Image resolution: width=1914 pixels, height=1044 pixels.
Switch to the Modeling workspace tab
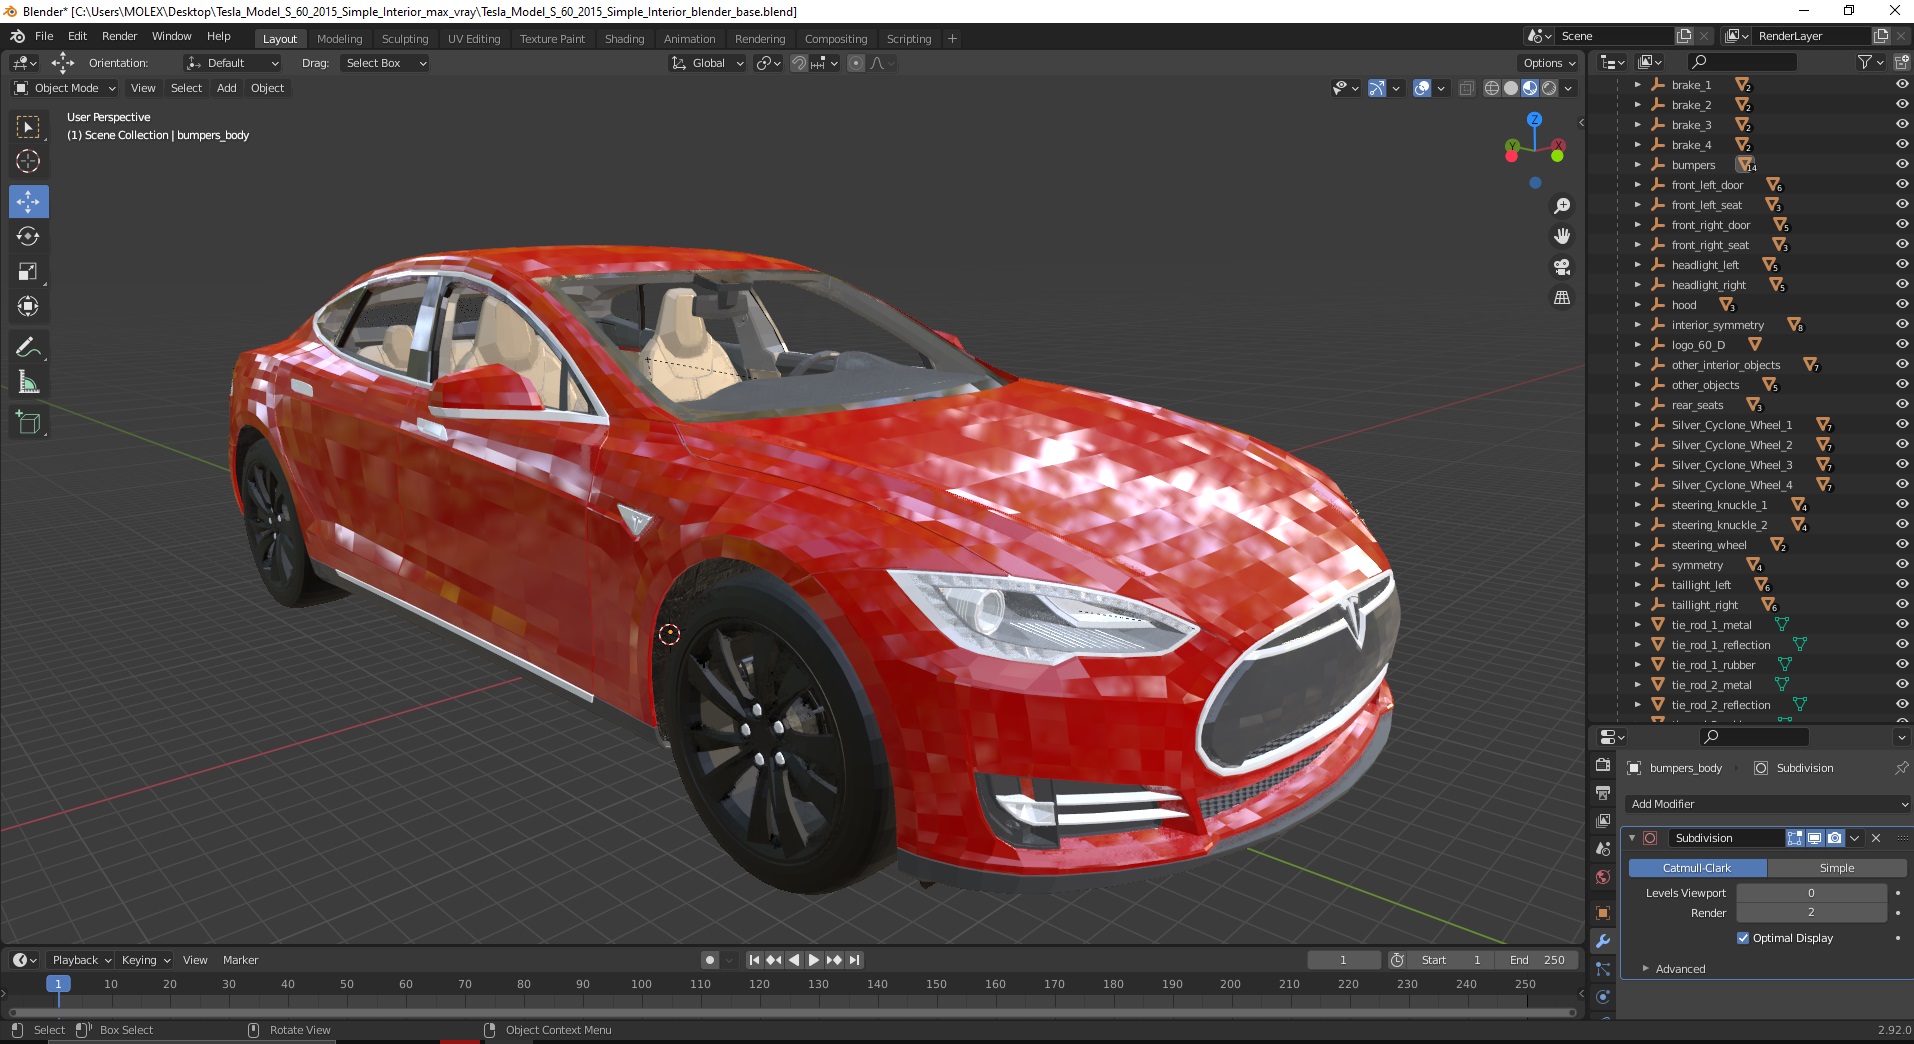click(339, 39)
